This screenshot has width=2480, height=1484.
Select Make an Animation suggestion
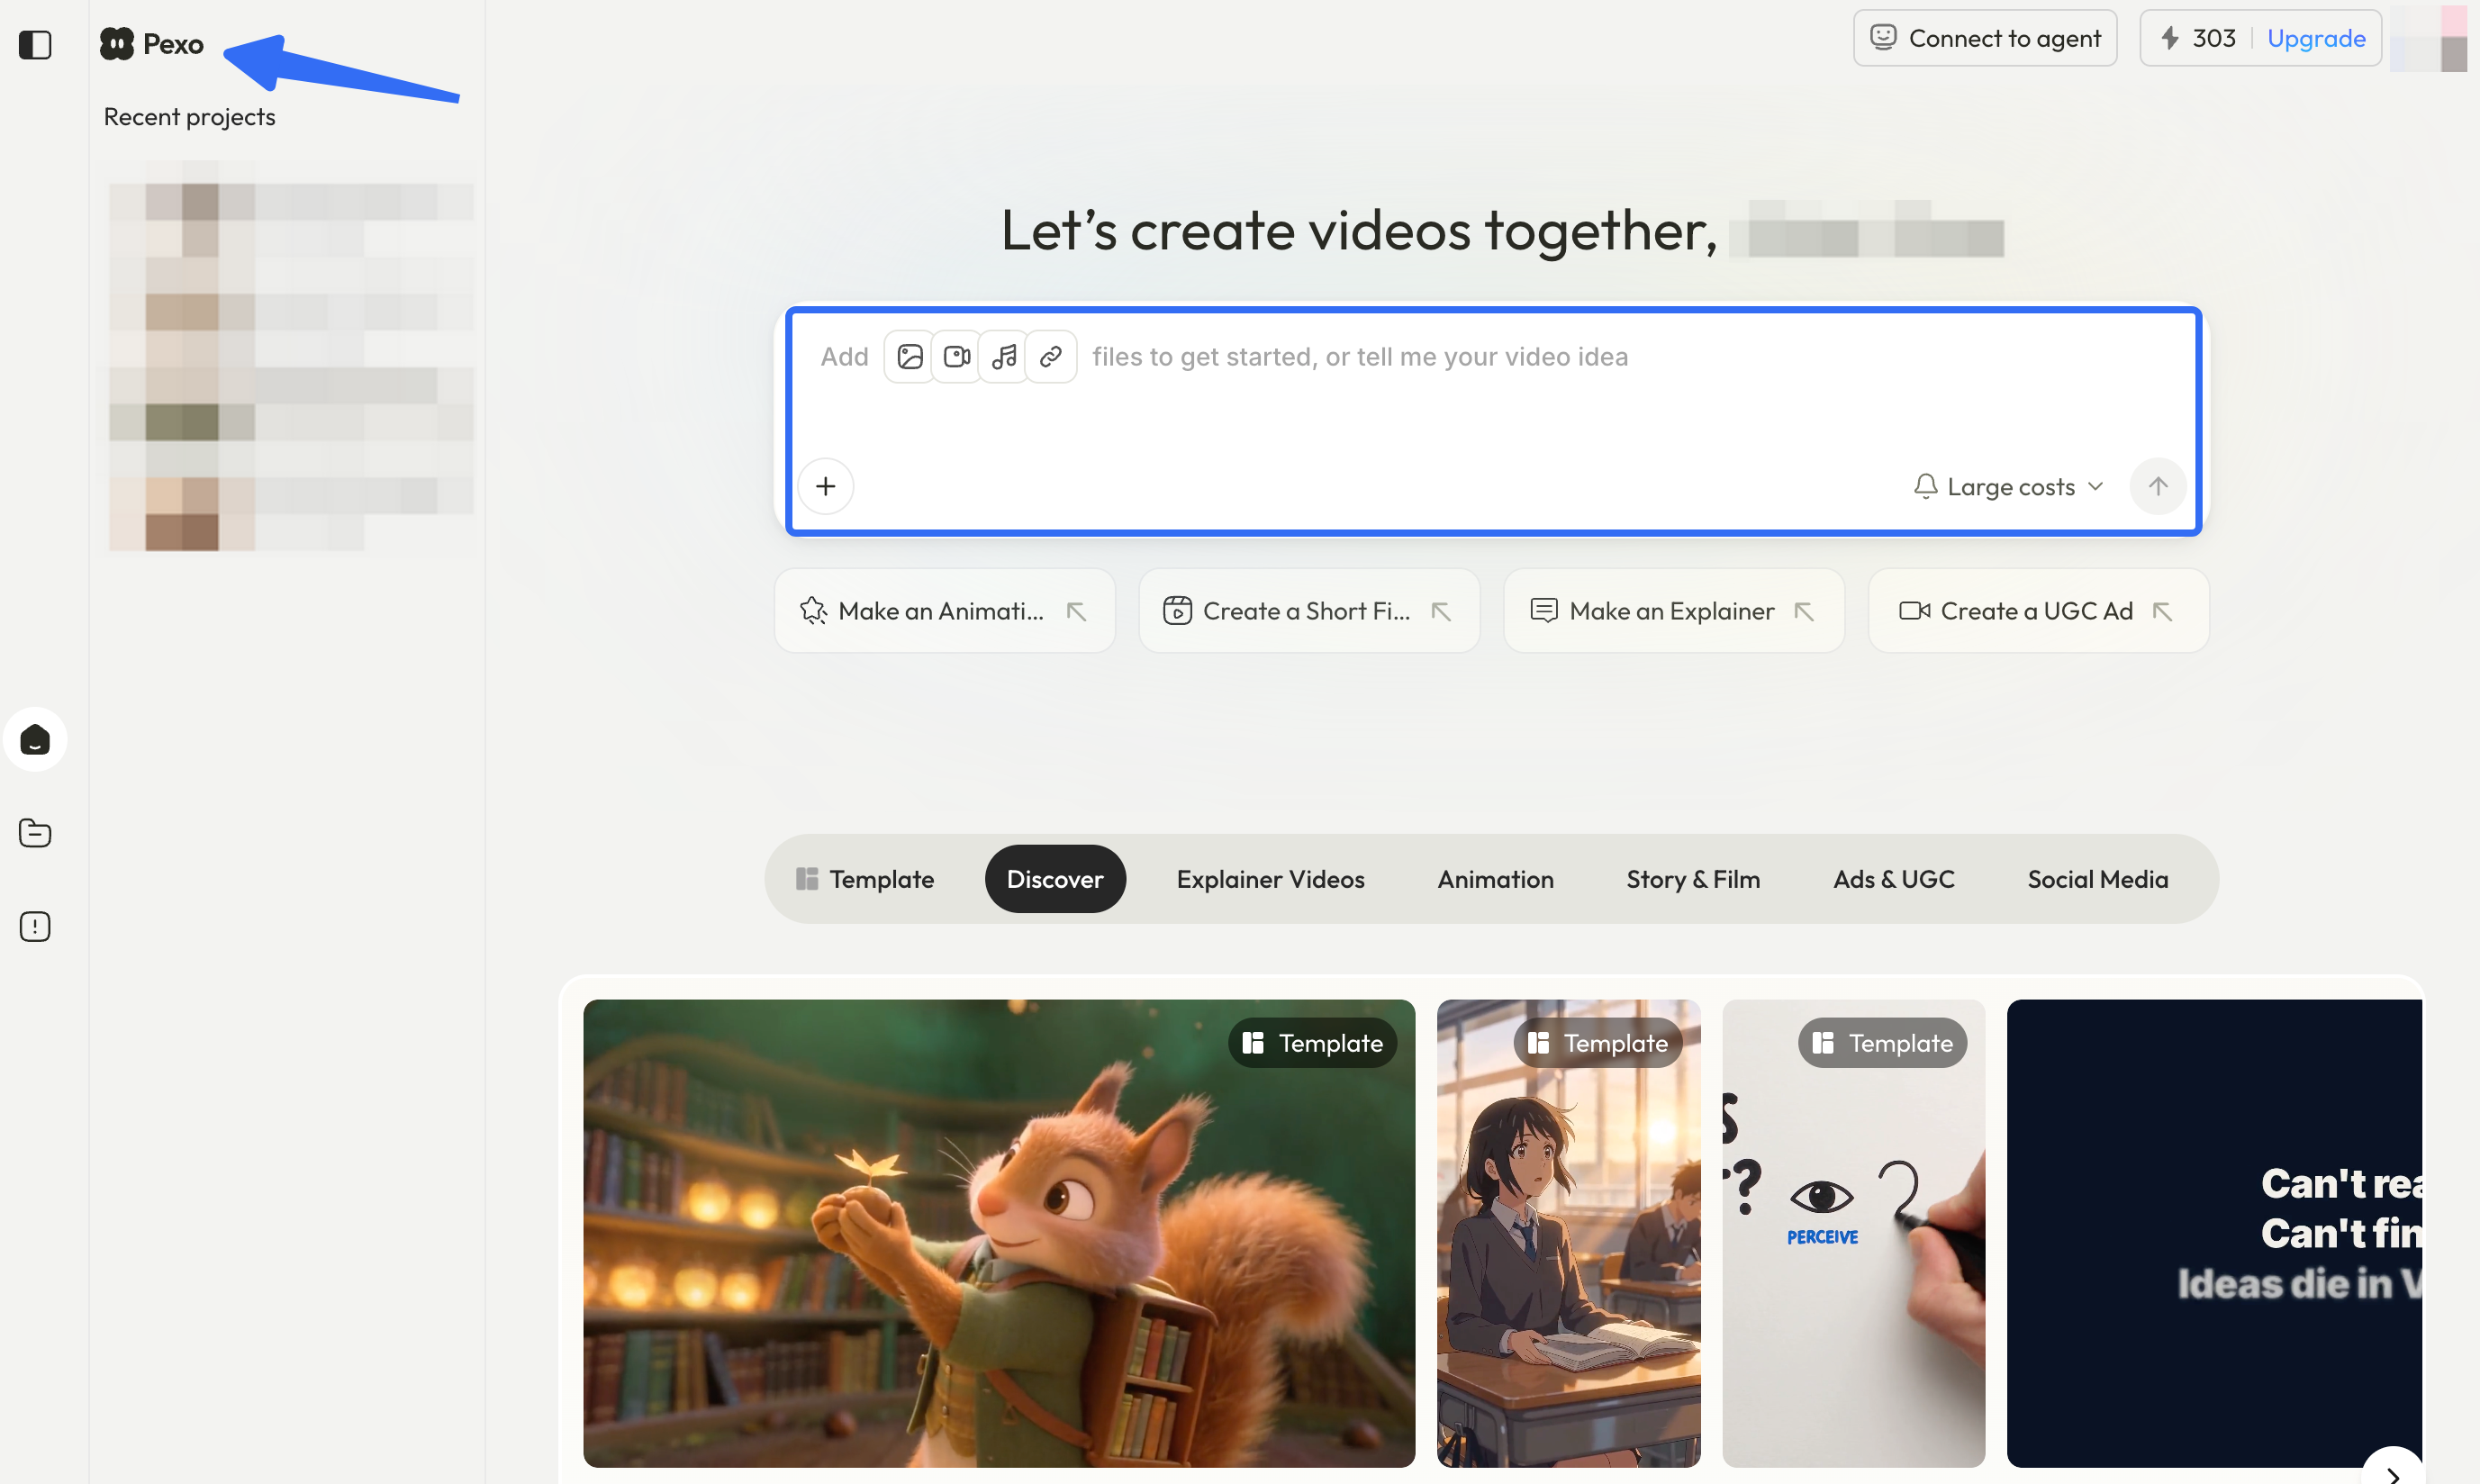point(944,611)
